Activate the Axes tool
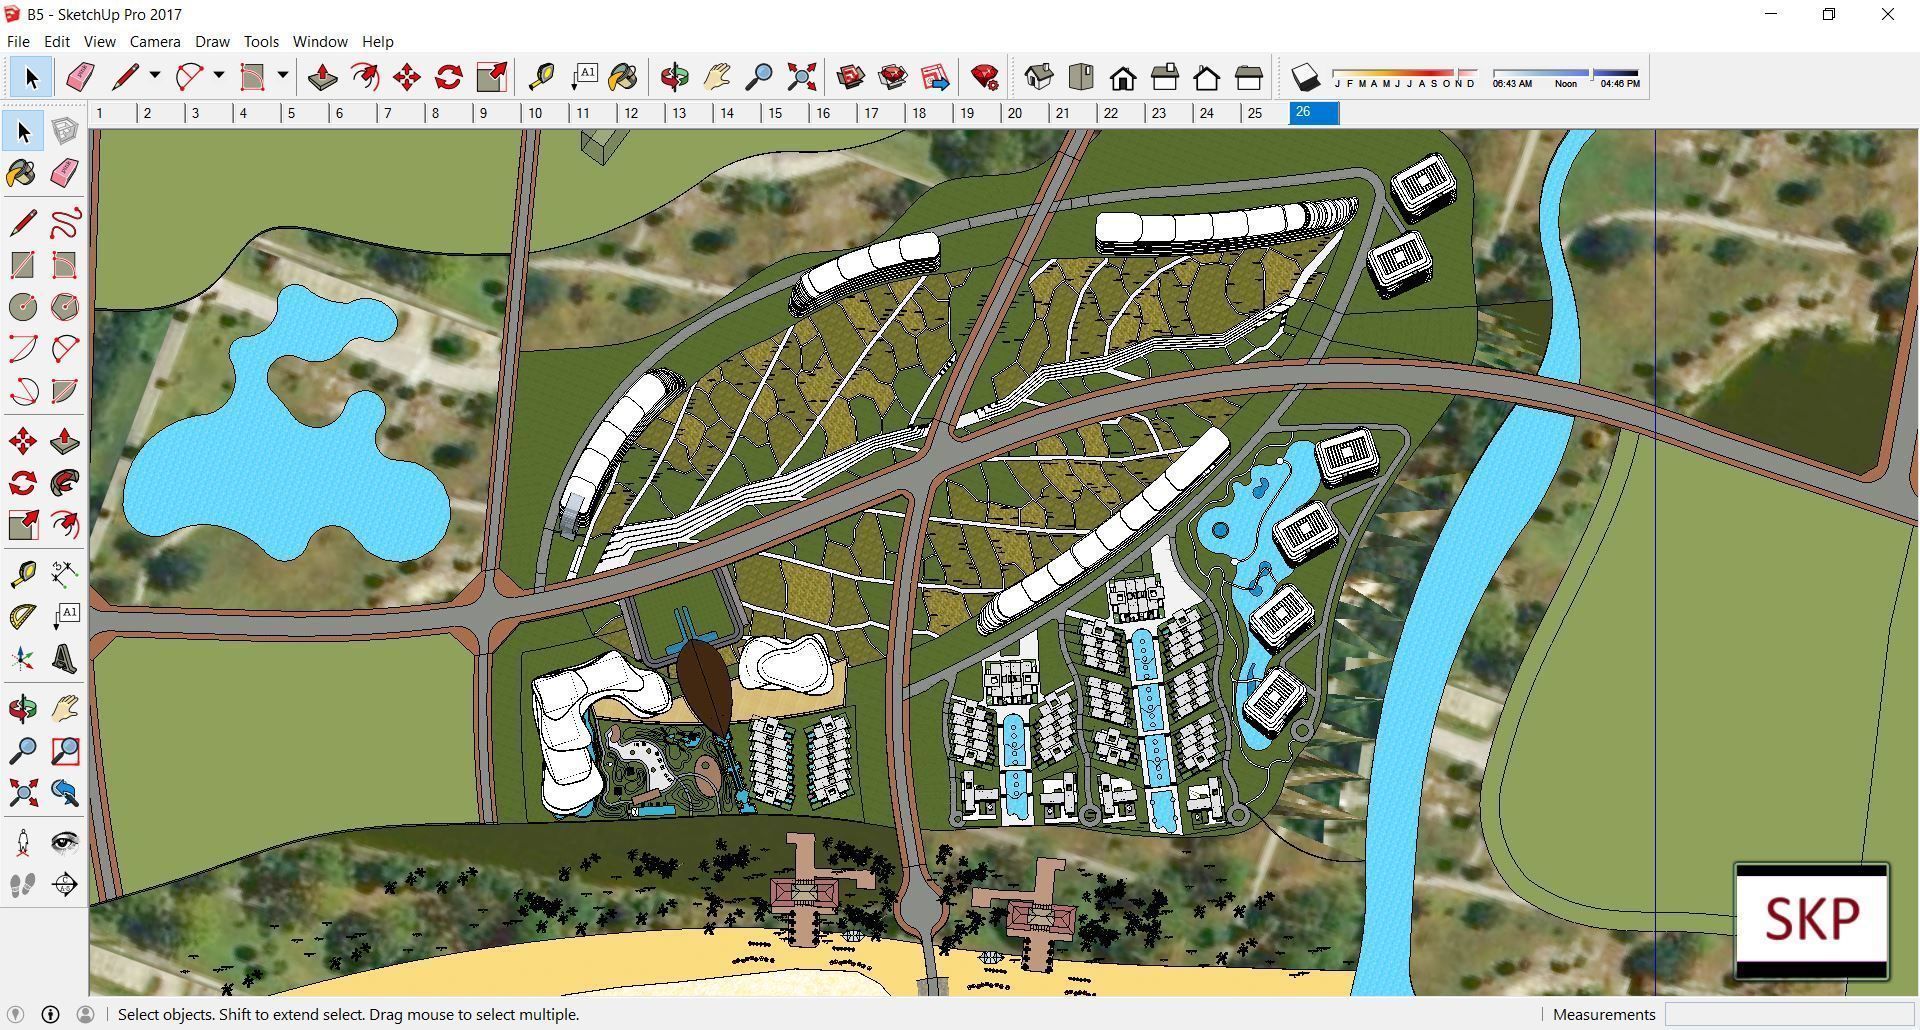Screen dimensions: 1920x1030 [x=22, y=657]
